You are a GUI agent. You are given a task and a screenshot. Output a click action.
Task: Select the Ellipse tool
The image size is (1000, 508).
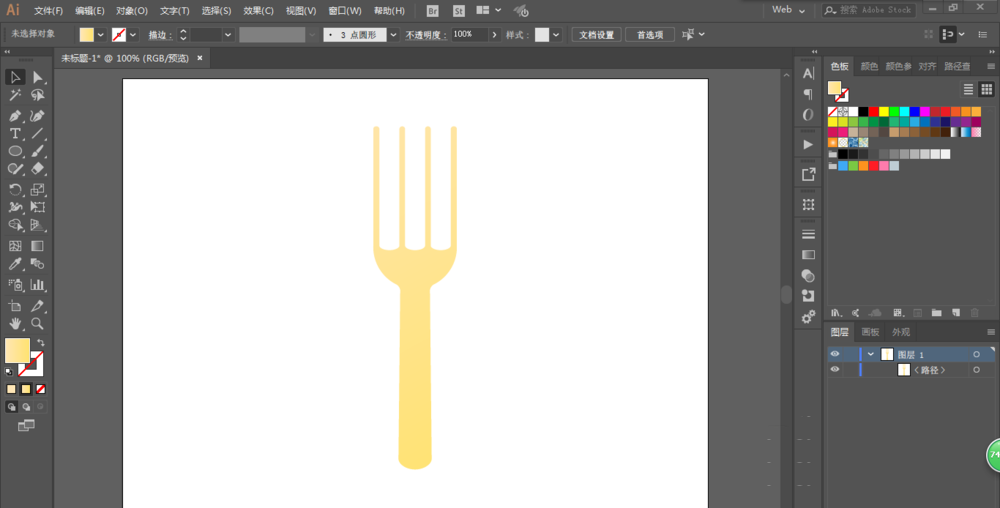15,152
